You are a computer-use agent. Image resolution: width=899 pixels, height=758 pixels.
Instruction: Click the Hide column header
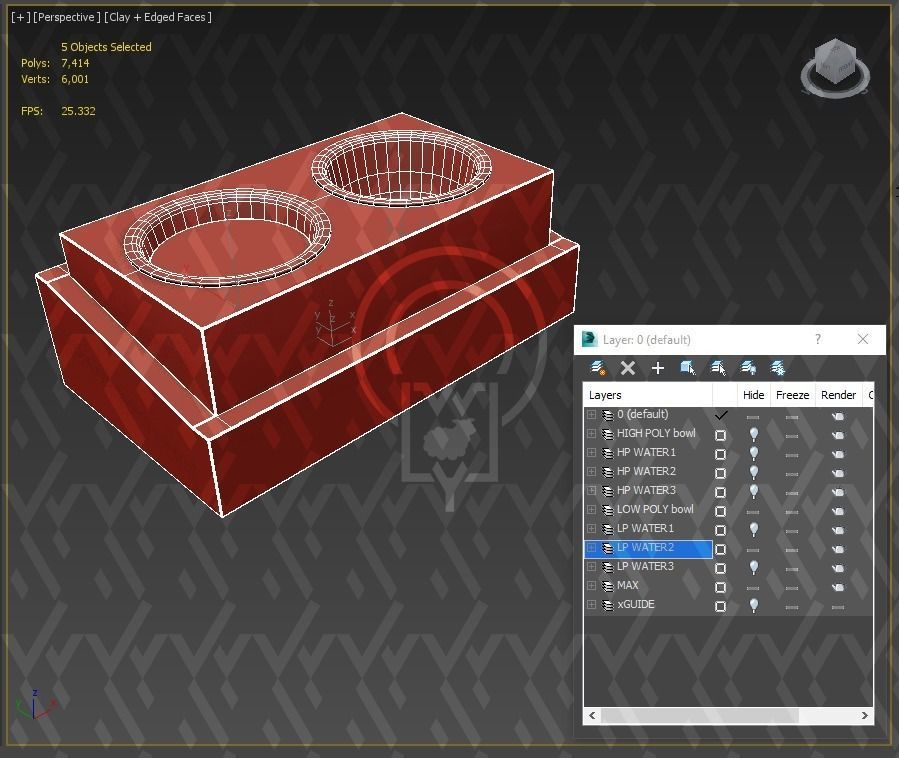753,395
